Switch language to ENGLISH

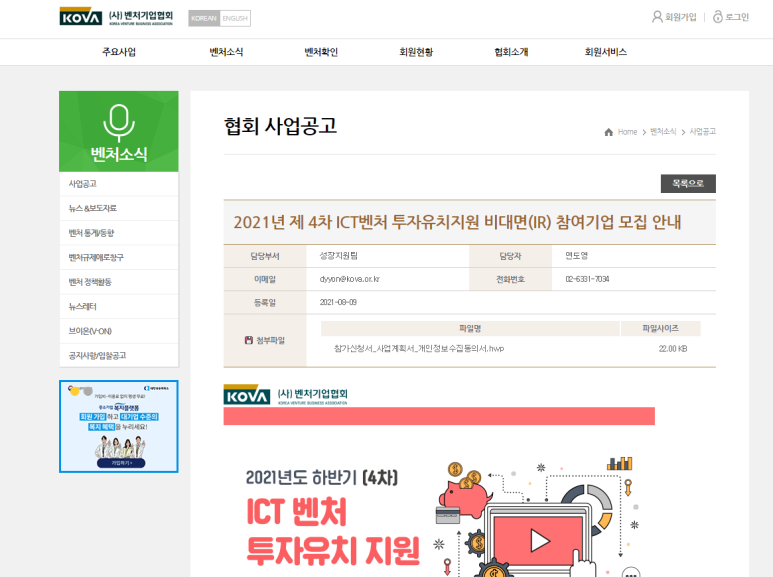coord(235,18)
